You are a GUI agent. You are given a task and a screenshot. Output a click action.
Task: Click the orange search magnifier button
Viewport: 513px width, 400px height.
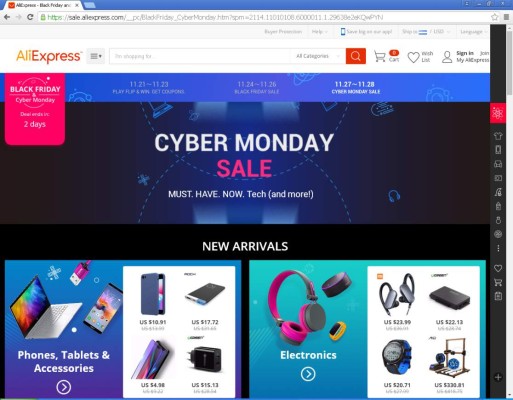pos(356,56)
